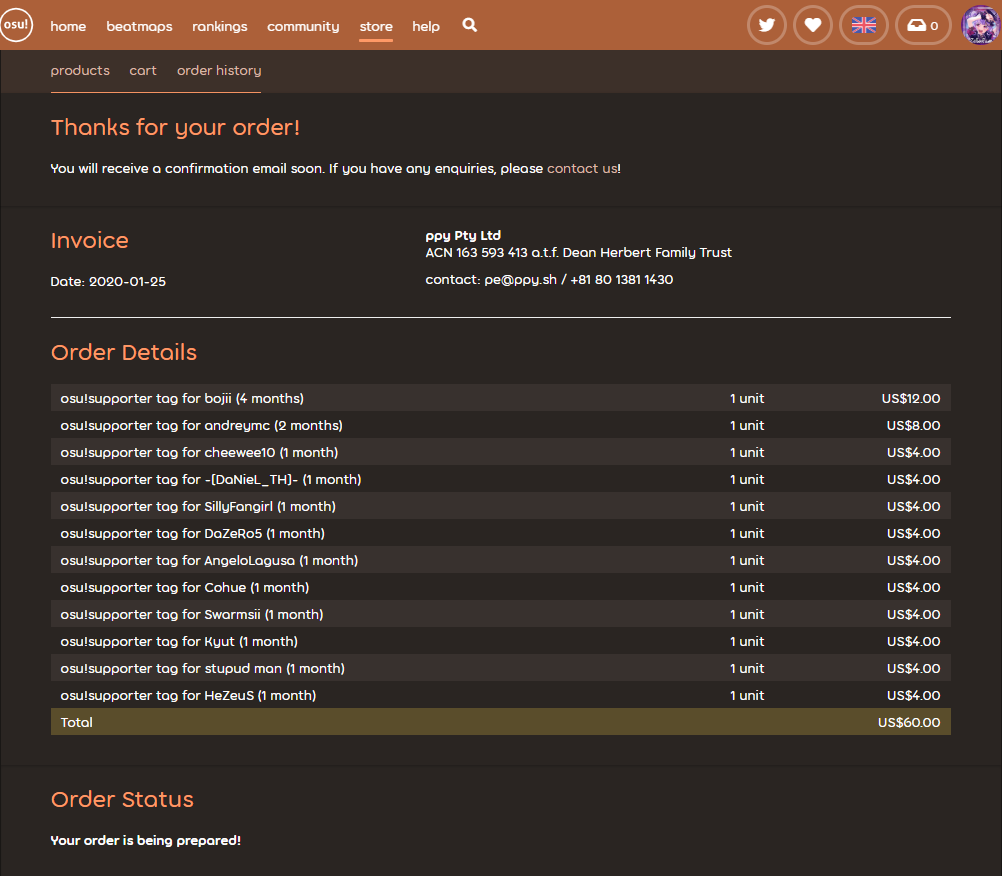Click the ppy Pty Ltd company name
The image size is (1002, 876).
(x=463, y=236)
